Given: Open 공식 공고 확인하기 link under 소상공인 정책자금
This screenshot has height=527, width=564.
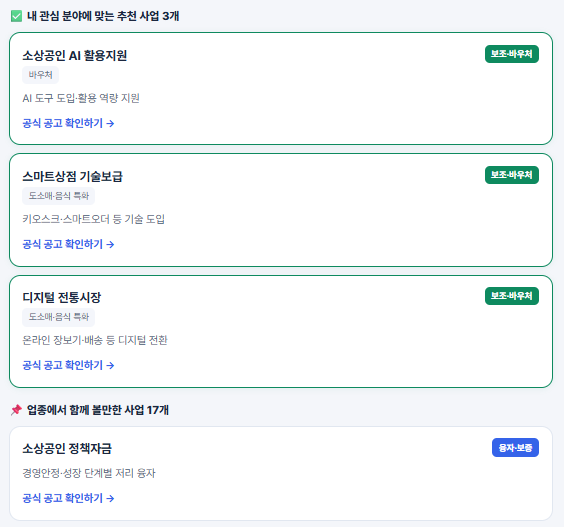Looking at the screenshot, I should (68, 498).
